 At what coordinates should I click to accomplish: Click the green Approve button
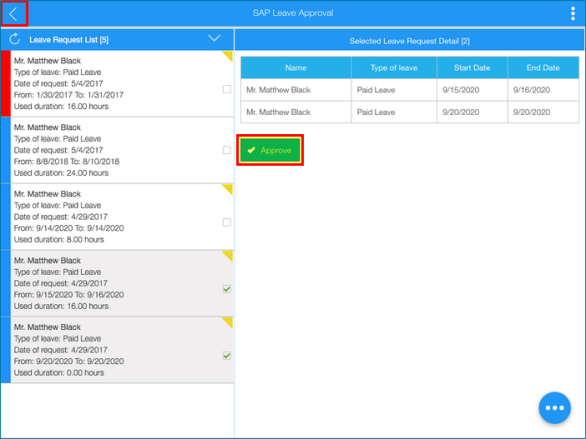(270, 150)
